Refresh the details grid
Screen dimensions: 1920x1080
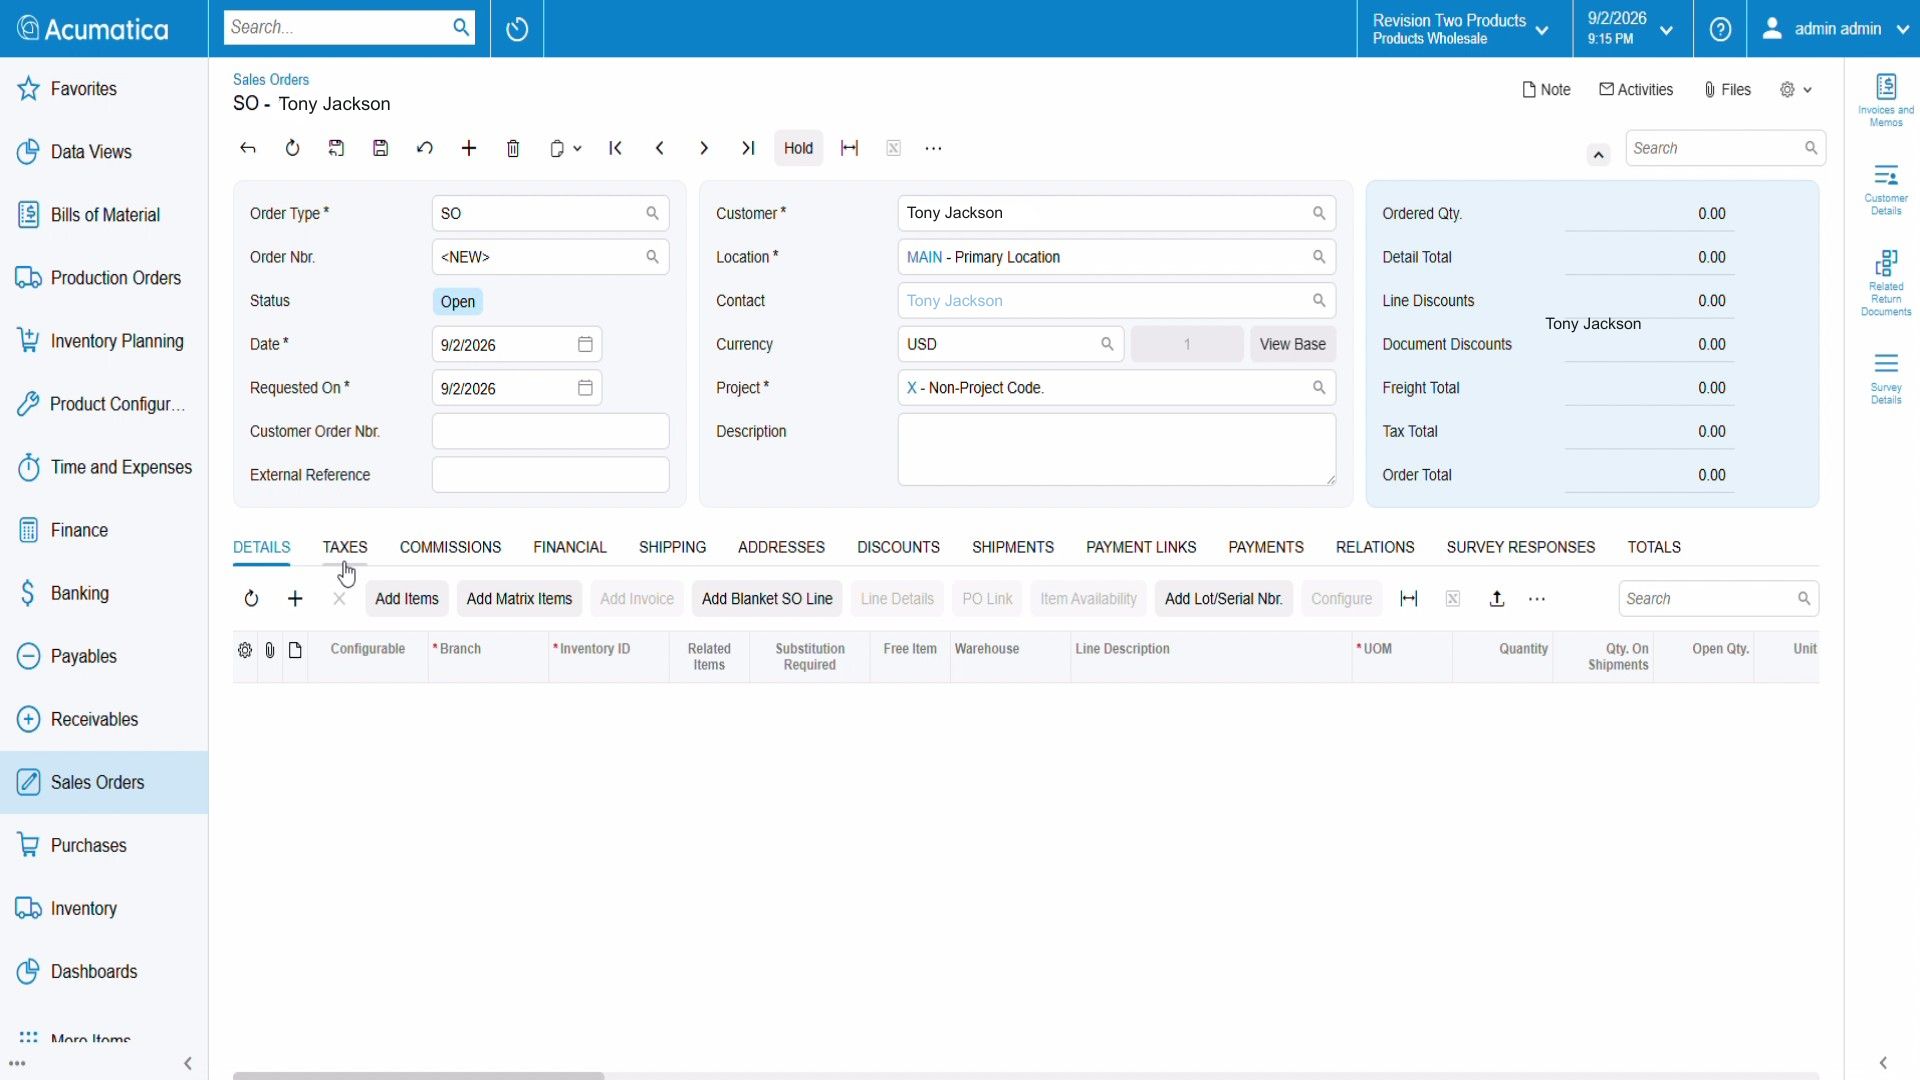251,599
